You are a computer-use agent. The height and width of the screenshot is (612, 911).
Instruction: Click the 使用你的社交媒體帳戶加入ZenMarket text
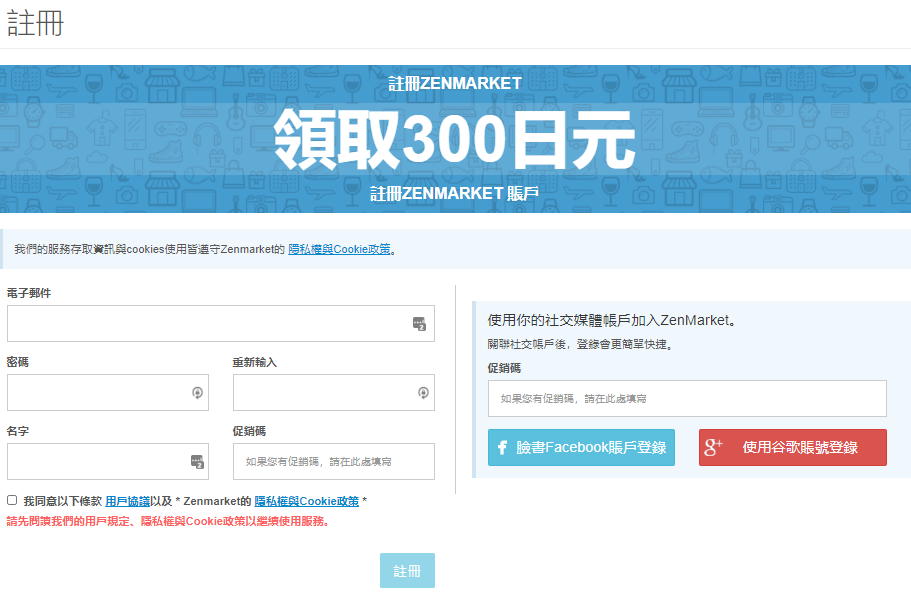click(x=612, y=320)
